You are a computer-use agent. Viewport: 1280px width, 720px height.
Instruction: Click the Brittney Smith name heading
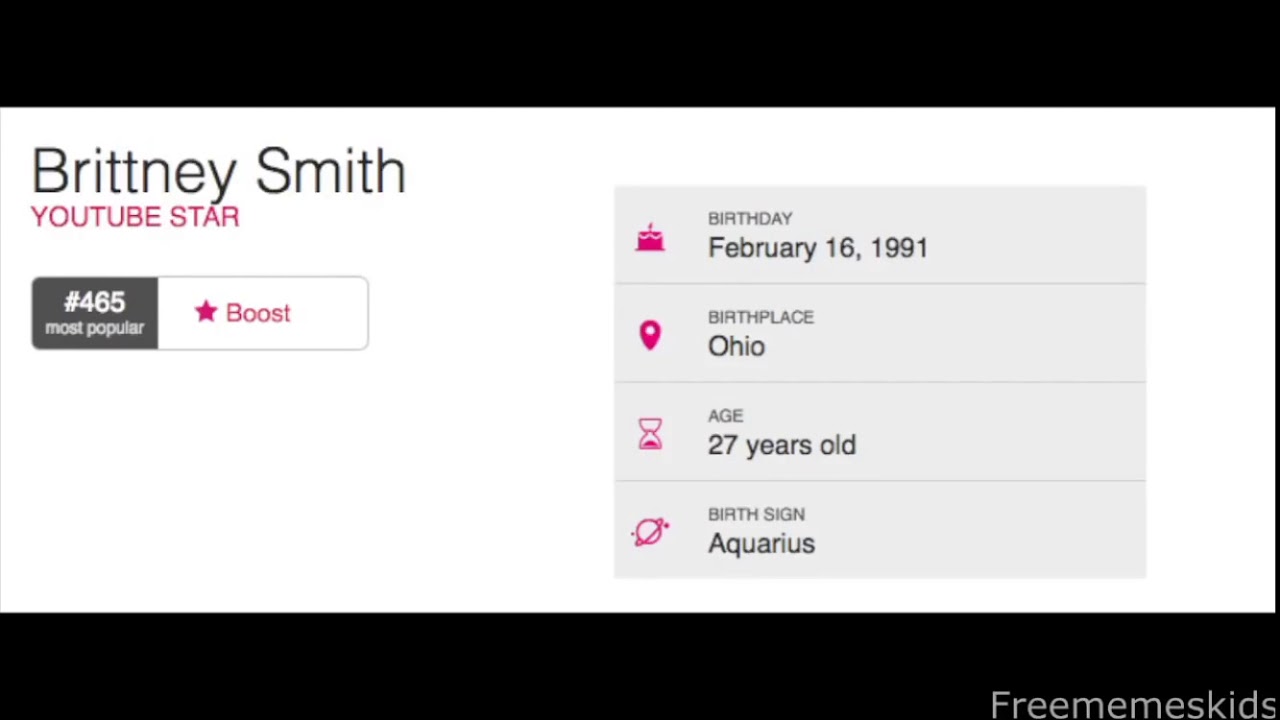(x=218, y=171)
